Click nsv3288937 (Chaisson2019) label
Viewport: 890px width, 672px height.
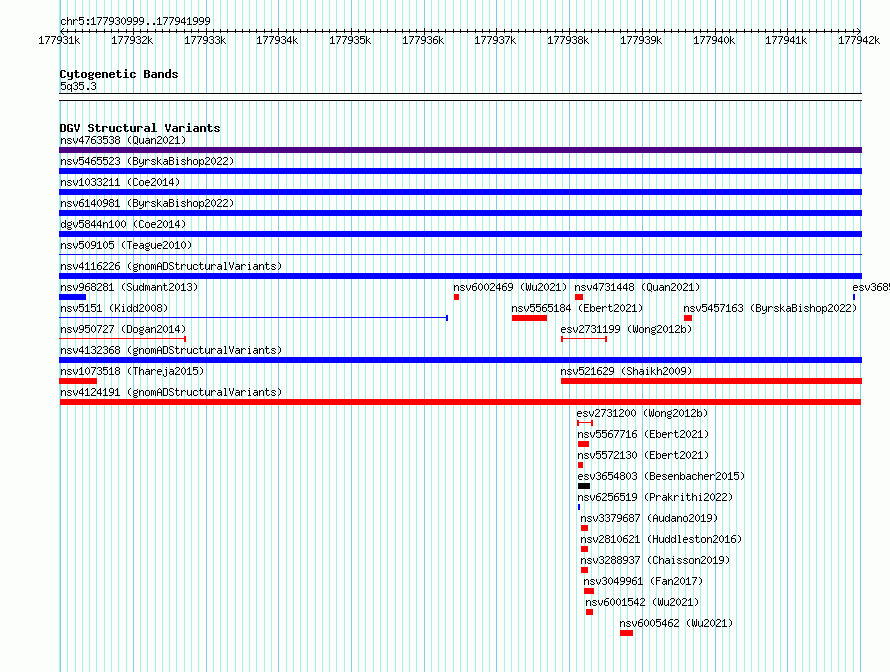pyautogui.click(x=655, y=560)
